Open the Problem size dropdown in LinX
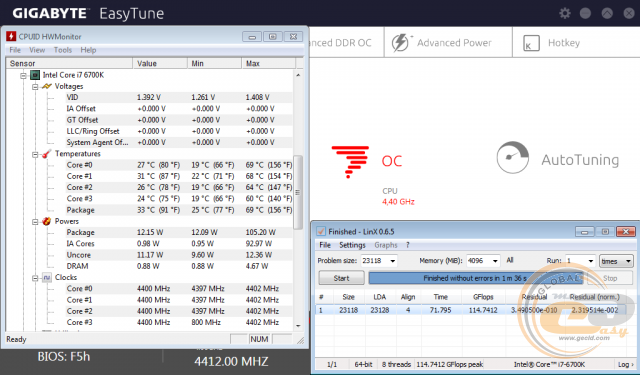640x375 pixels. click(x=392, y=261)
